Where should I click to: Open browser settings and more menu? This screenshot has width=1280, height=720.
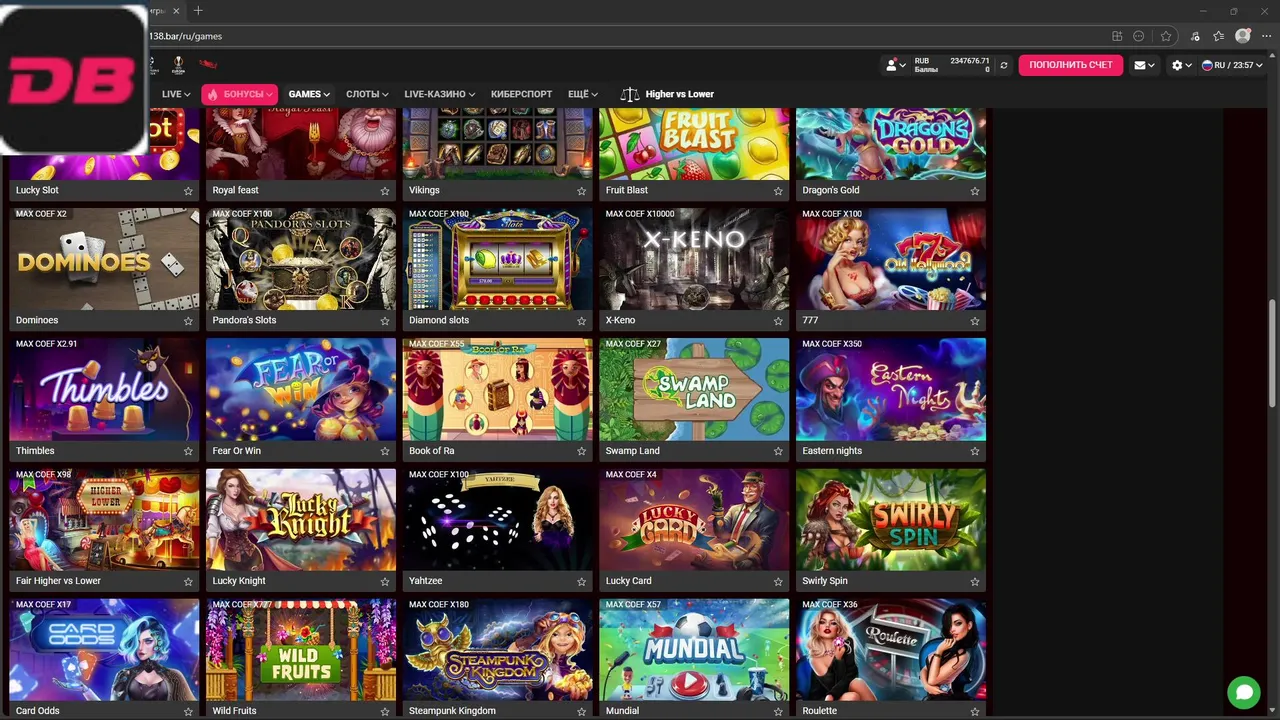coord(1266,36)
